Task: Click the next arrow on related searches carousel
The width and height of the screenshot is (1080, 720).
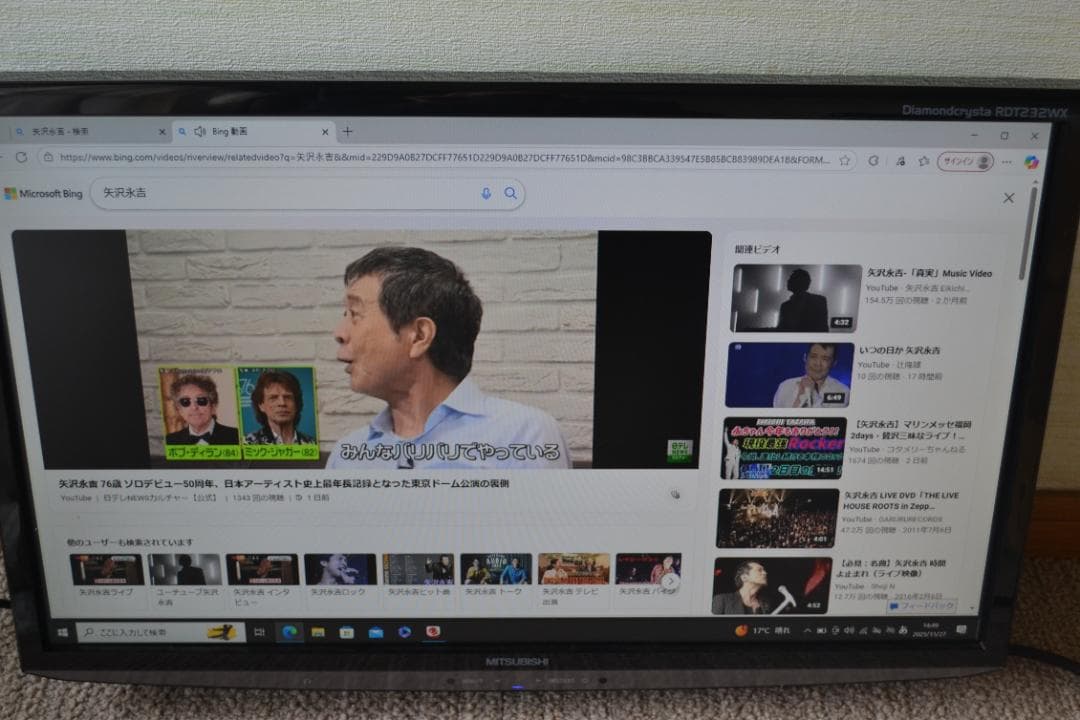Action: coord(669,583)
